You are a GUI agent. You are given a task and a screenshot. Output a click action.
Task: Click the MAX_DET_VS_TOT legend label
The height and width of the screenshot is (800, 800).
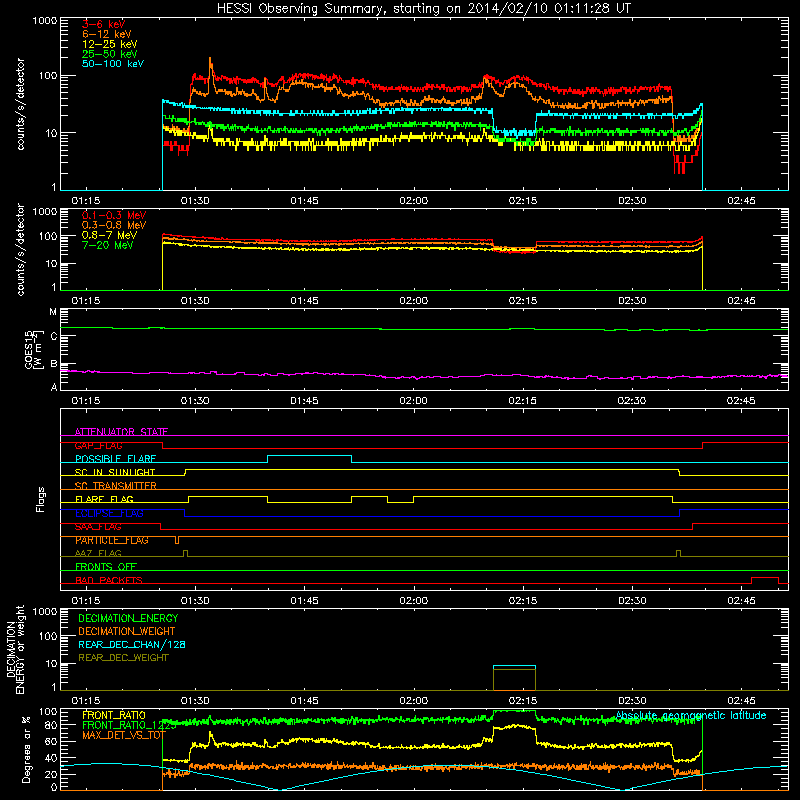123,735
